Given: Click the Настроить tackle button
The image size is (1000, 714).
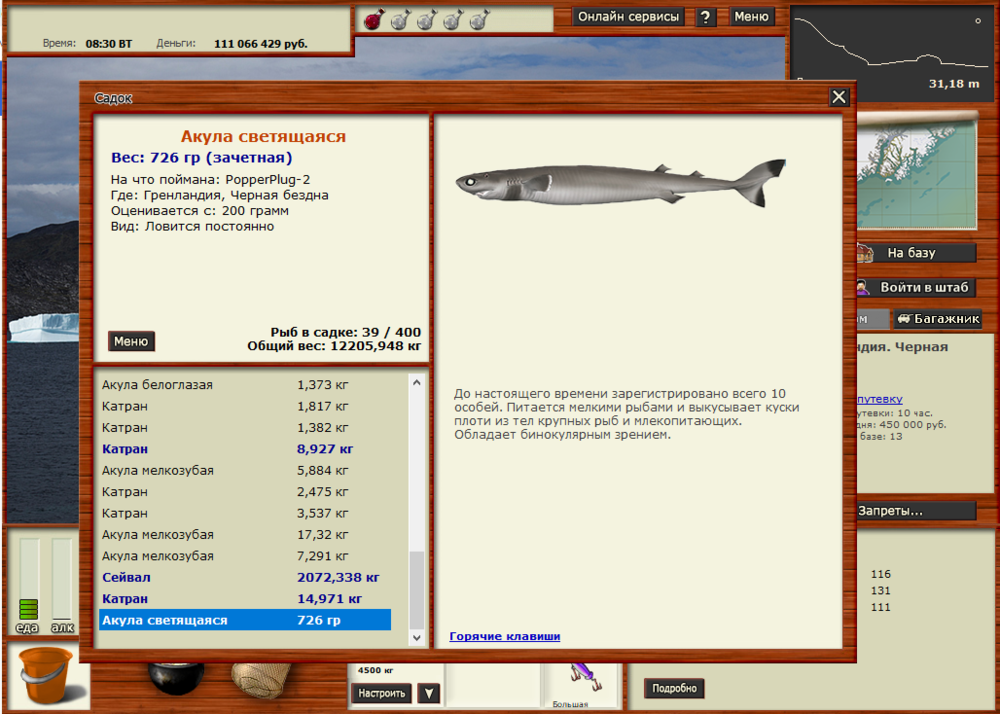Looking at the screenshot, I should click(x=381, y=693).
